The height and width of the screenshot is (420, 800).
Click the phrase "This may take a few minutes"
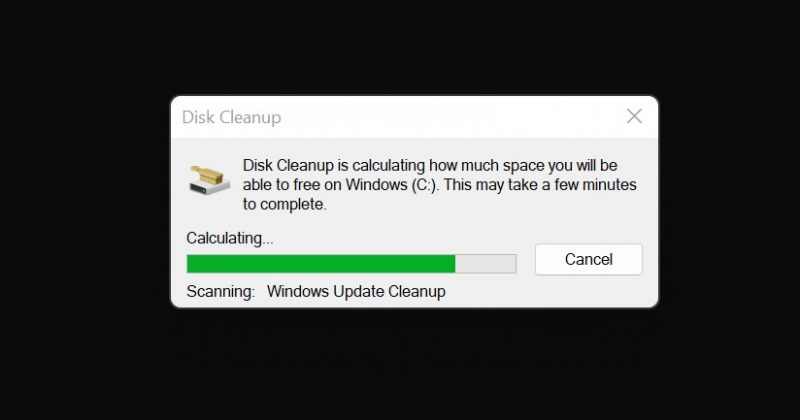tap(540, 184)
